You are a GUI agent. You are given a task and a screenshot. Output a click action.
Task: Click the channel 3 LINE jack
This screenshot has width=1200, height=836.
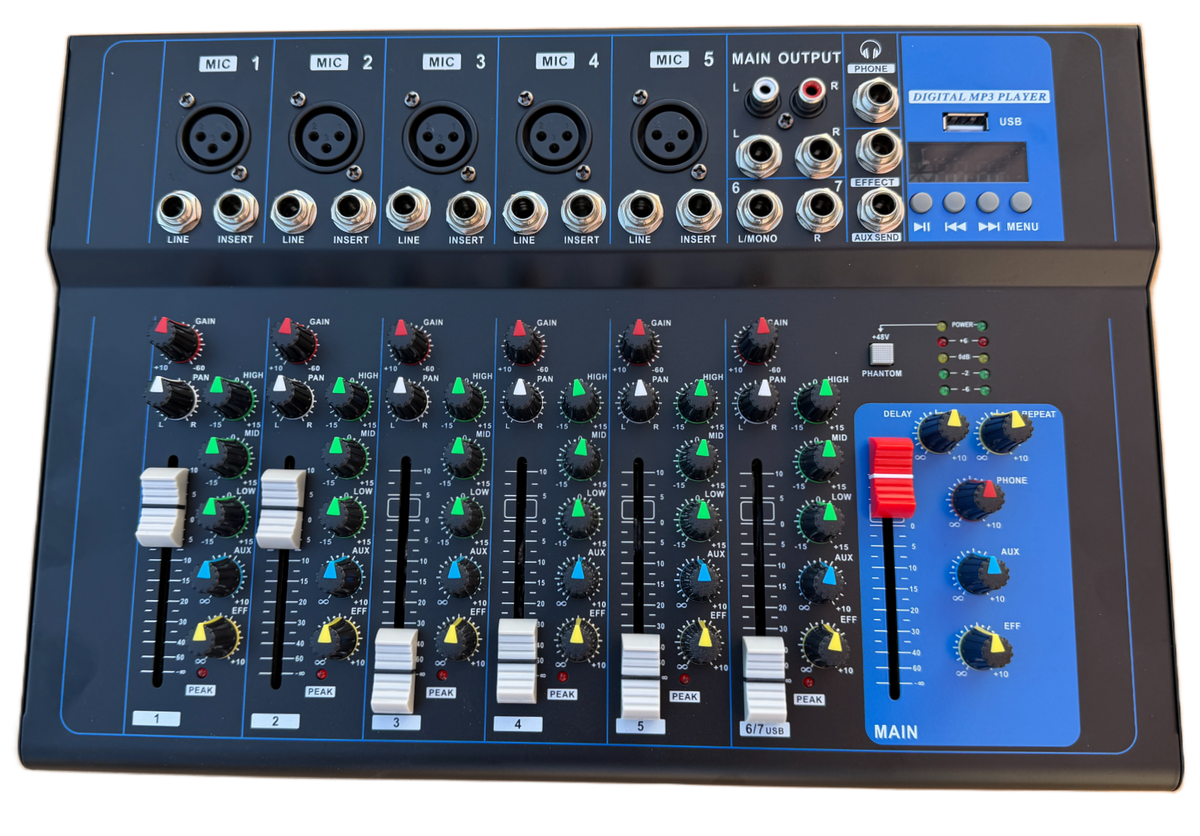click(408, 211)
